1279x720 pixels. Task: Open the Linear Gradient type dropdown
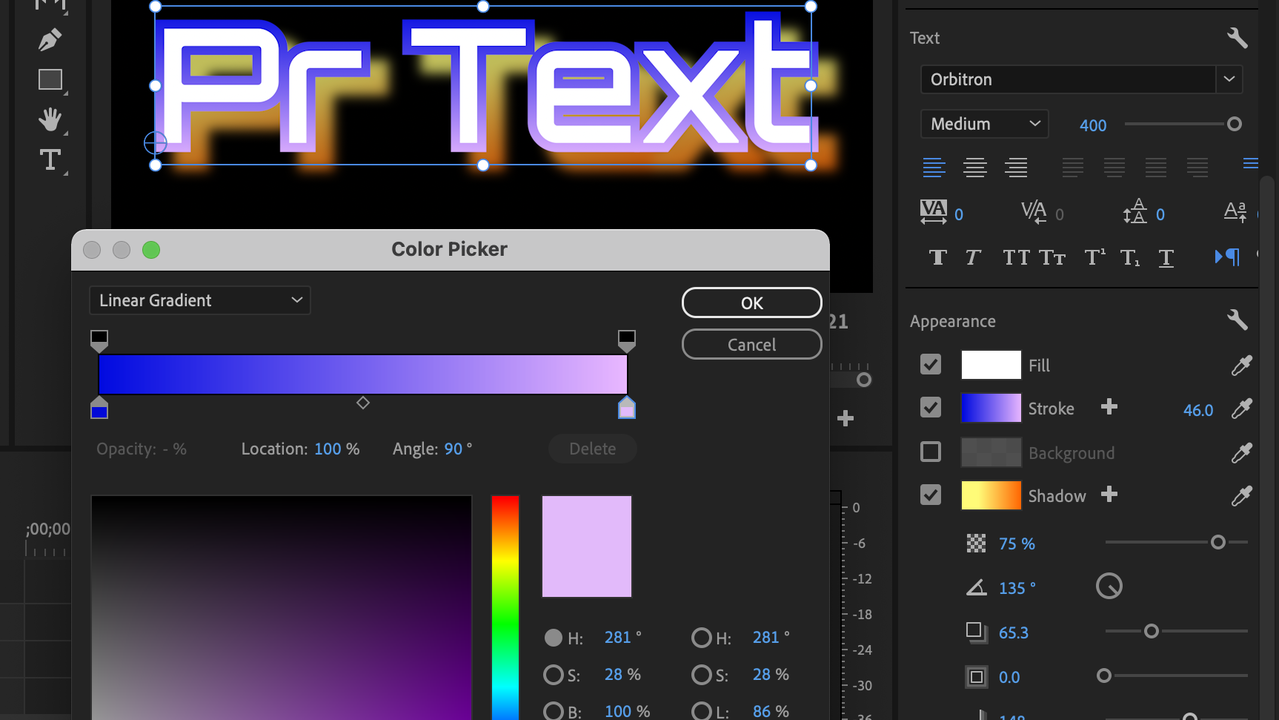(x=200, y=300)
